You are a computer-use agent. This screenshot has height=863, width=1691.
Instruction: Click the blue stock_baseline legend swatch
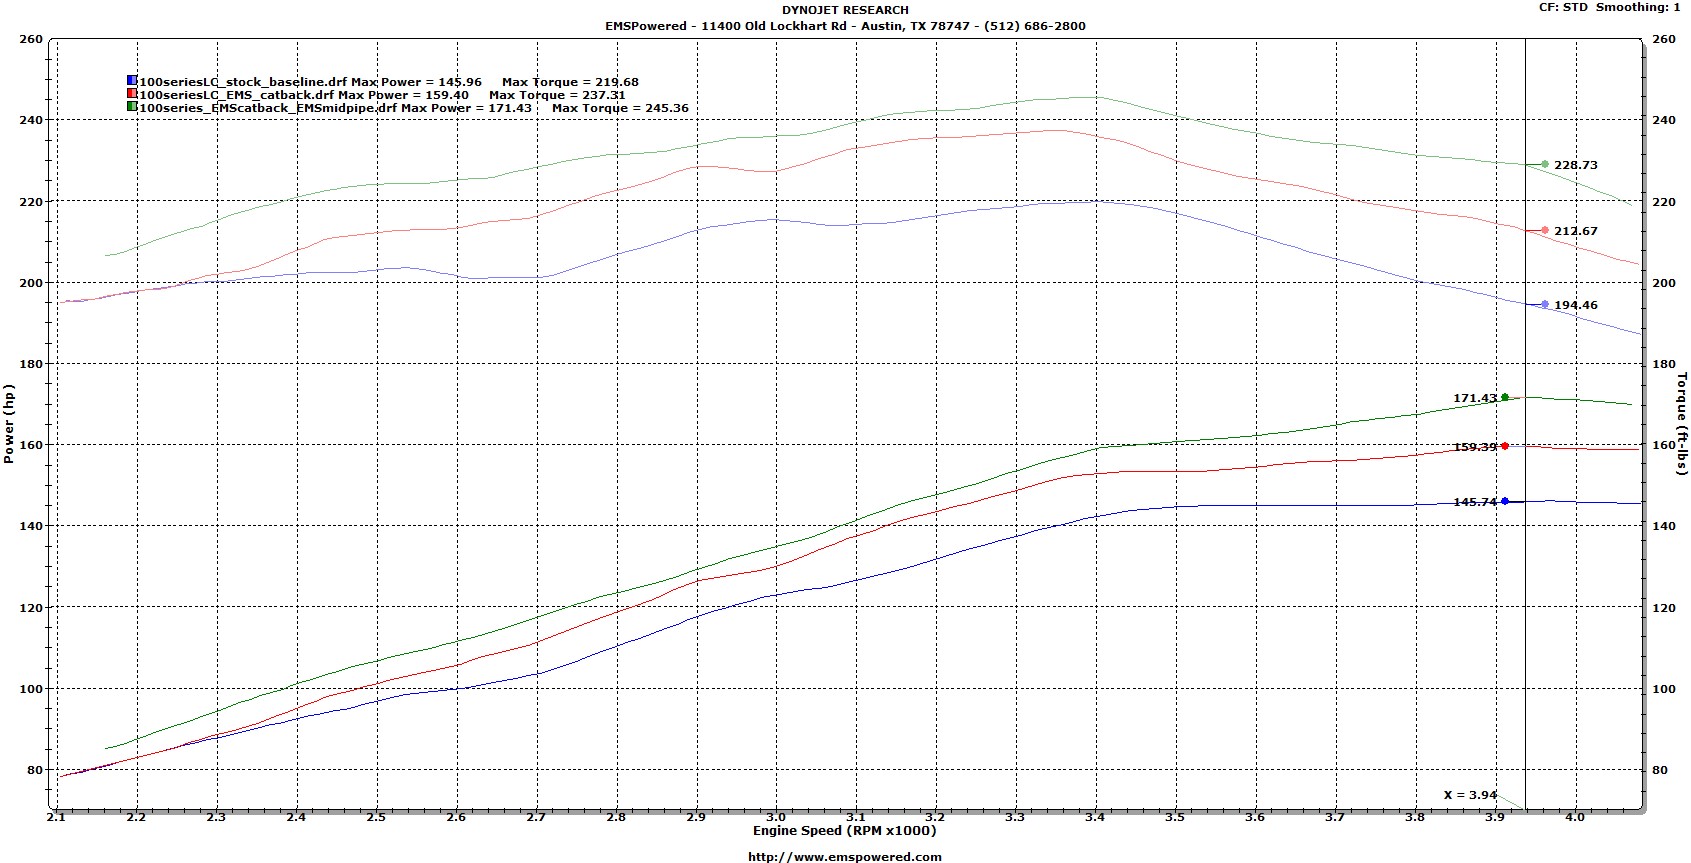click(x=132, y=81)
